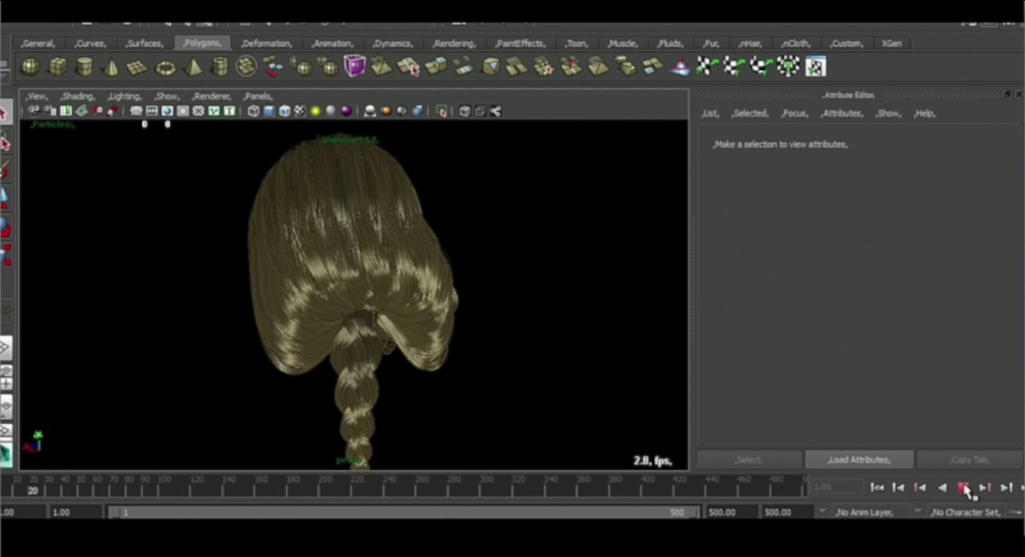Click the Load Attributes button
The width and height of the screenshot is (1025, 557).
point(858,460)
